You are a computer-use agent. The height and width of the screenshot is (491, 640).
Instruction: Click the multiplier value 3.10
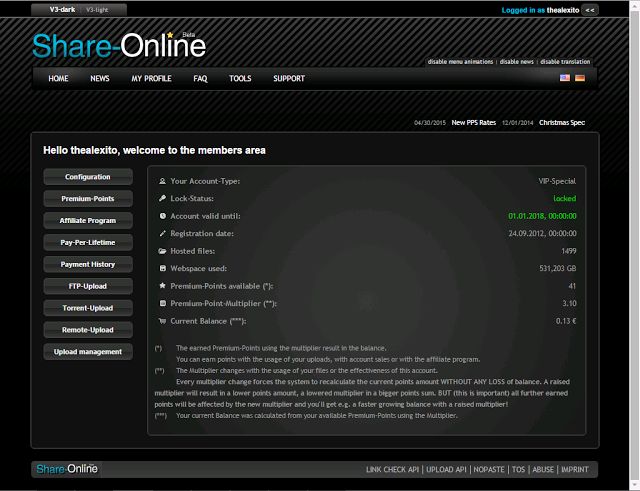tap(569, 303)
